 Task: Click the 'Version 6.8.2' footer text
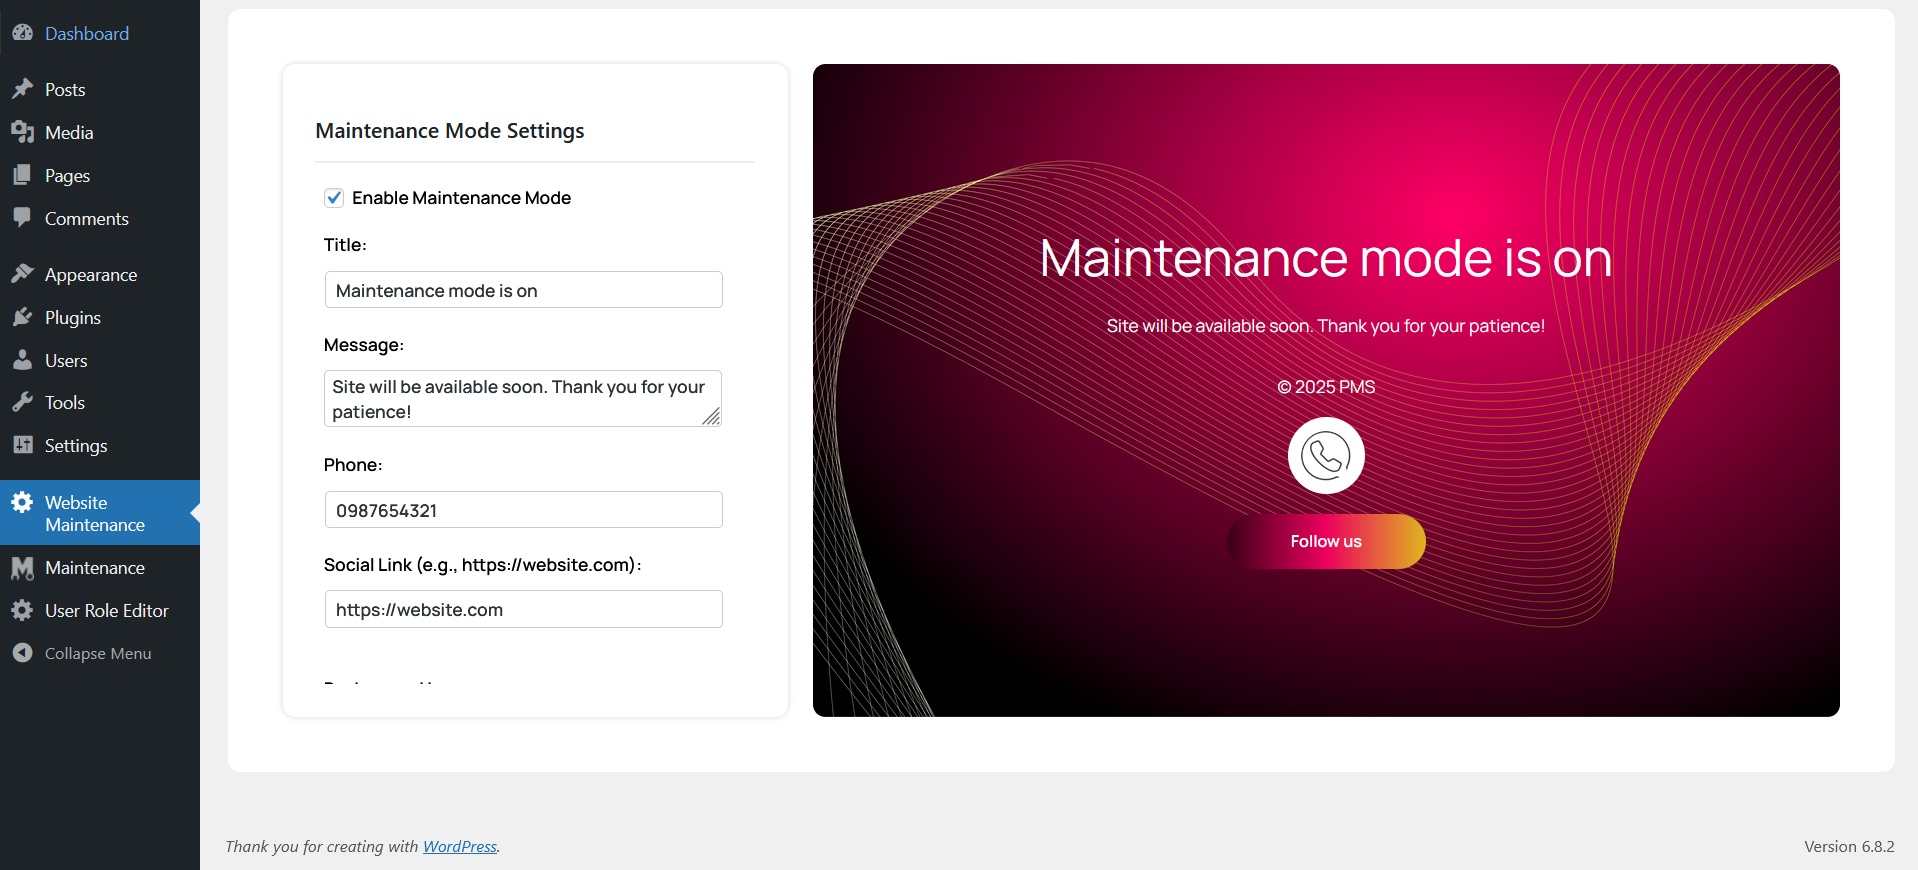click(x=1849, y=846)
